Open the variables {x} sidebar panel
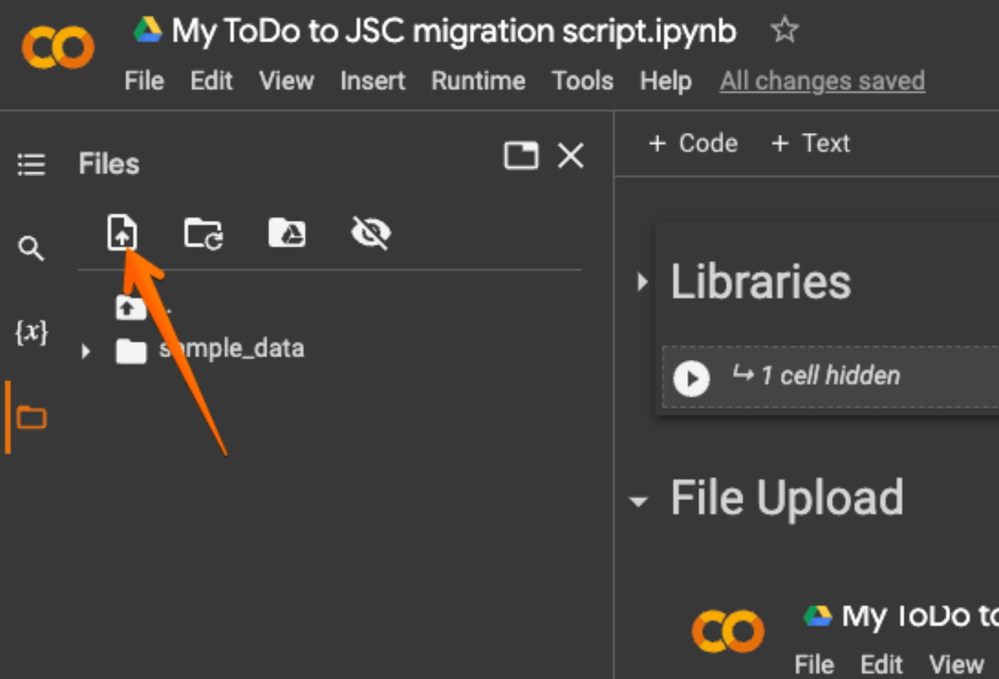999x679 pixels. pyautogui.click(x=31, y=332)
